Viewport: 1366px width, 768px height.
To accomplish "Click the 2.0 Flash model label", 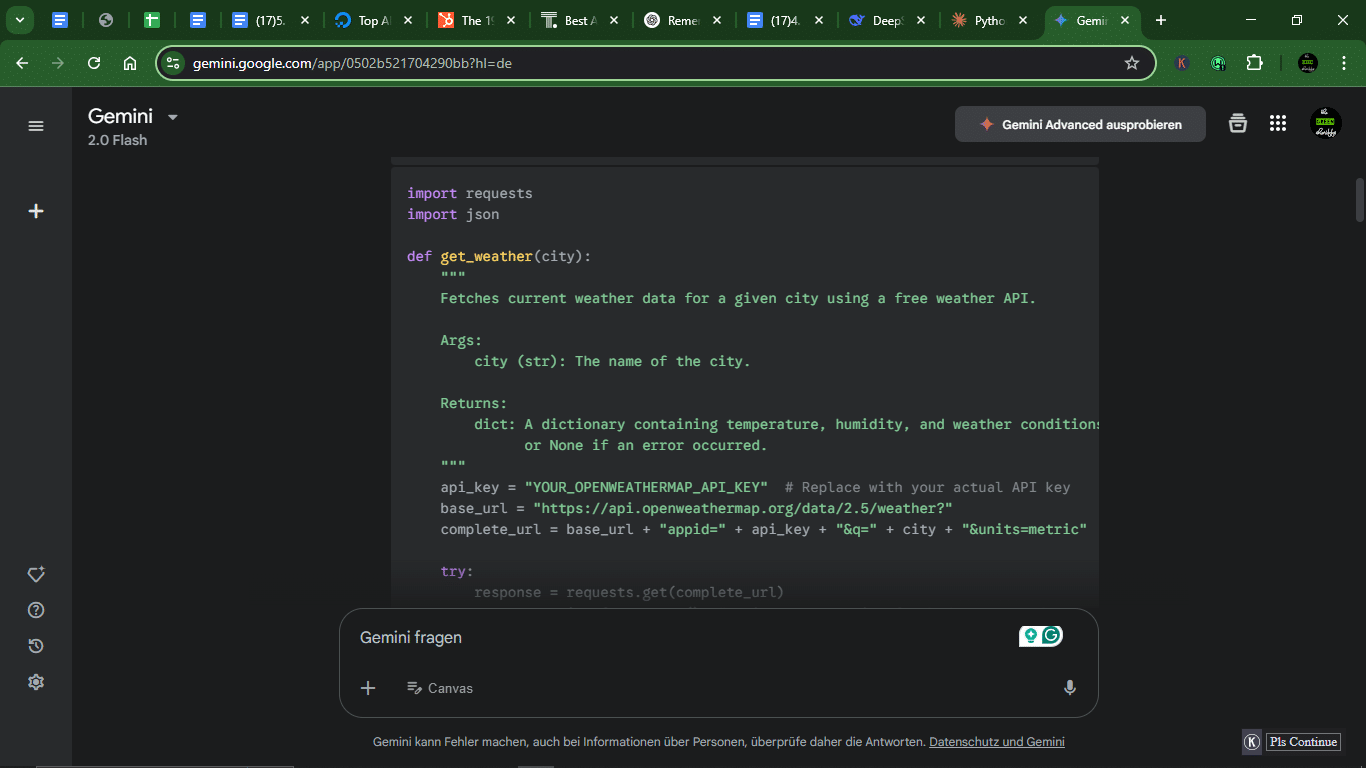I will [x=118, y=140].
